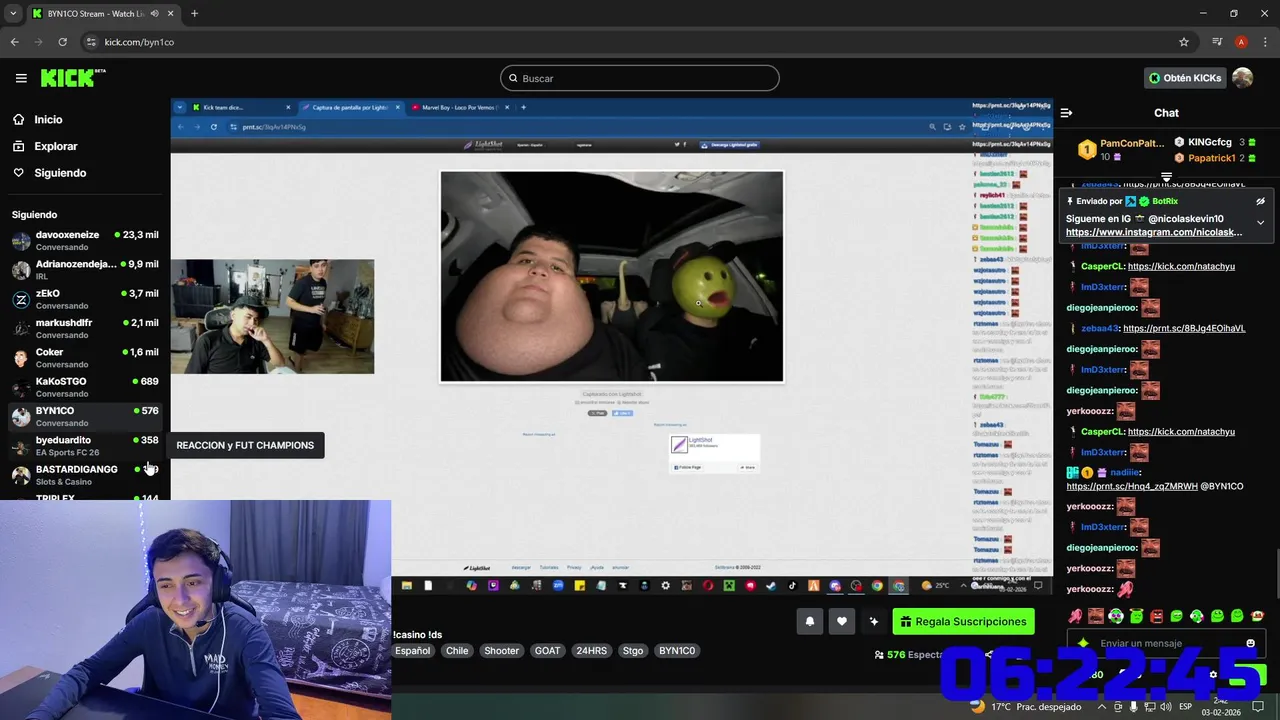Open Chrome three-dot menu

click(x=1264, y=42)
